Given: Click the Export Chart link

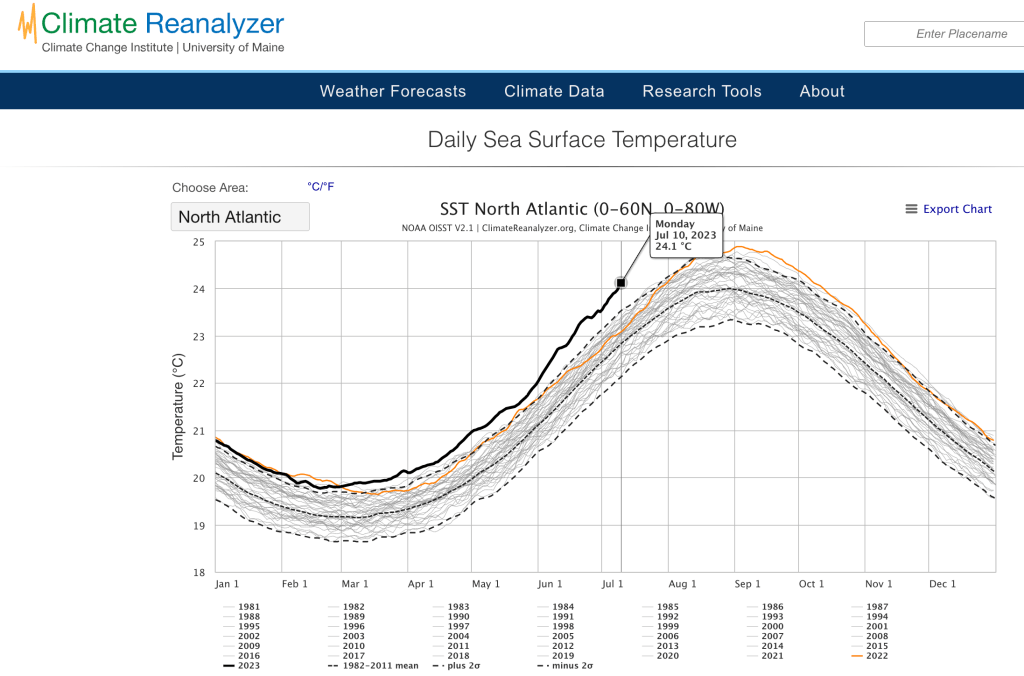Looking at the screenshot, I should point(957,209).
